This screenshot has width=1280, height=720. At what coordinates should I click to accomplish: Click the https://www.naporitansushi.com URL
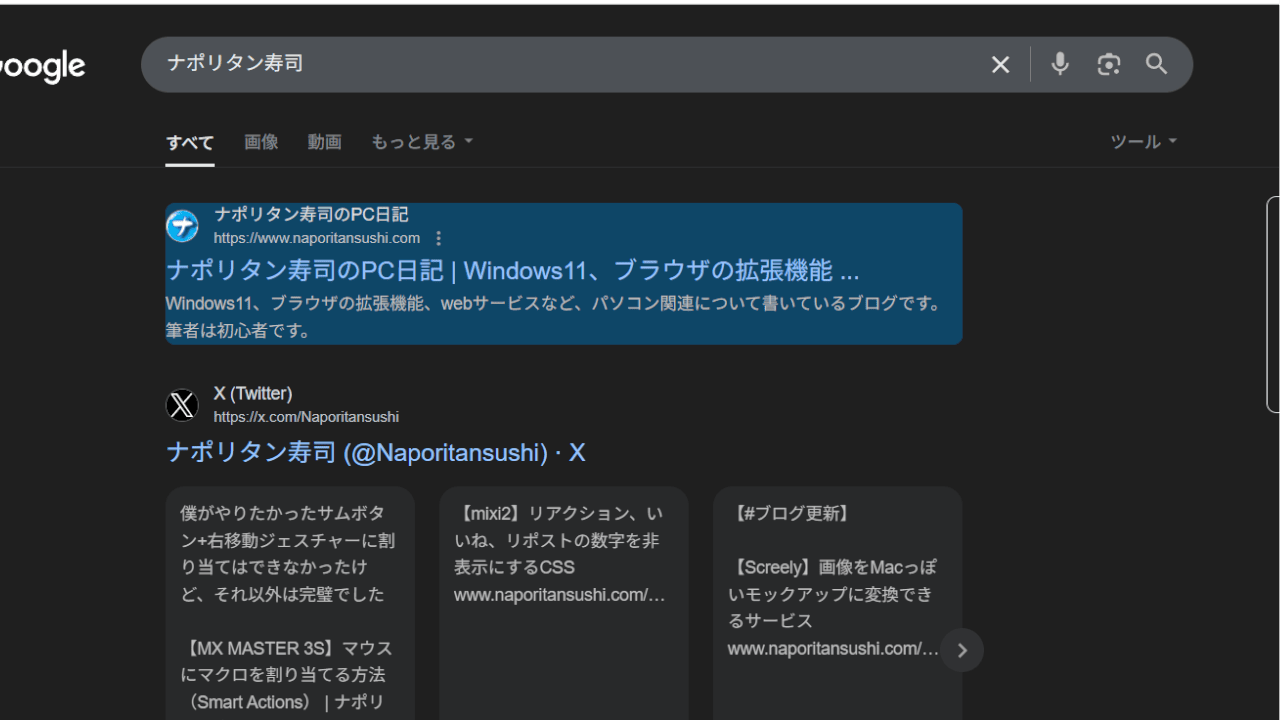[x=317, y=238]
